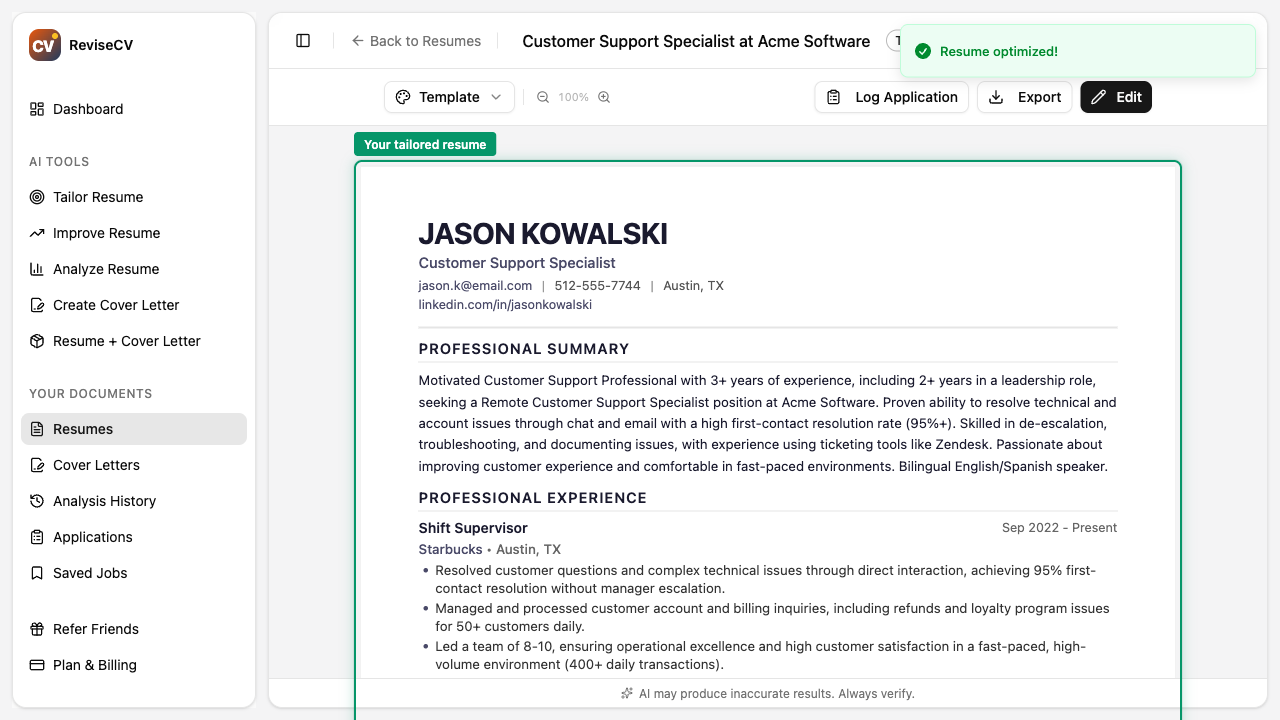
Task: Select Improve Resume in the sidebar
Action: 106,233
